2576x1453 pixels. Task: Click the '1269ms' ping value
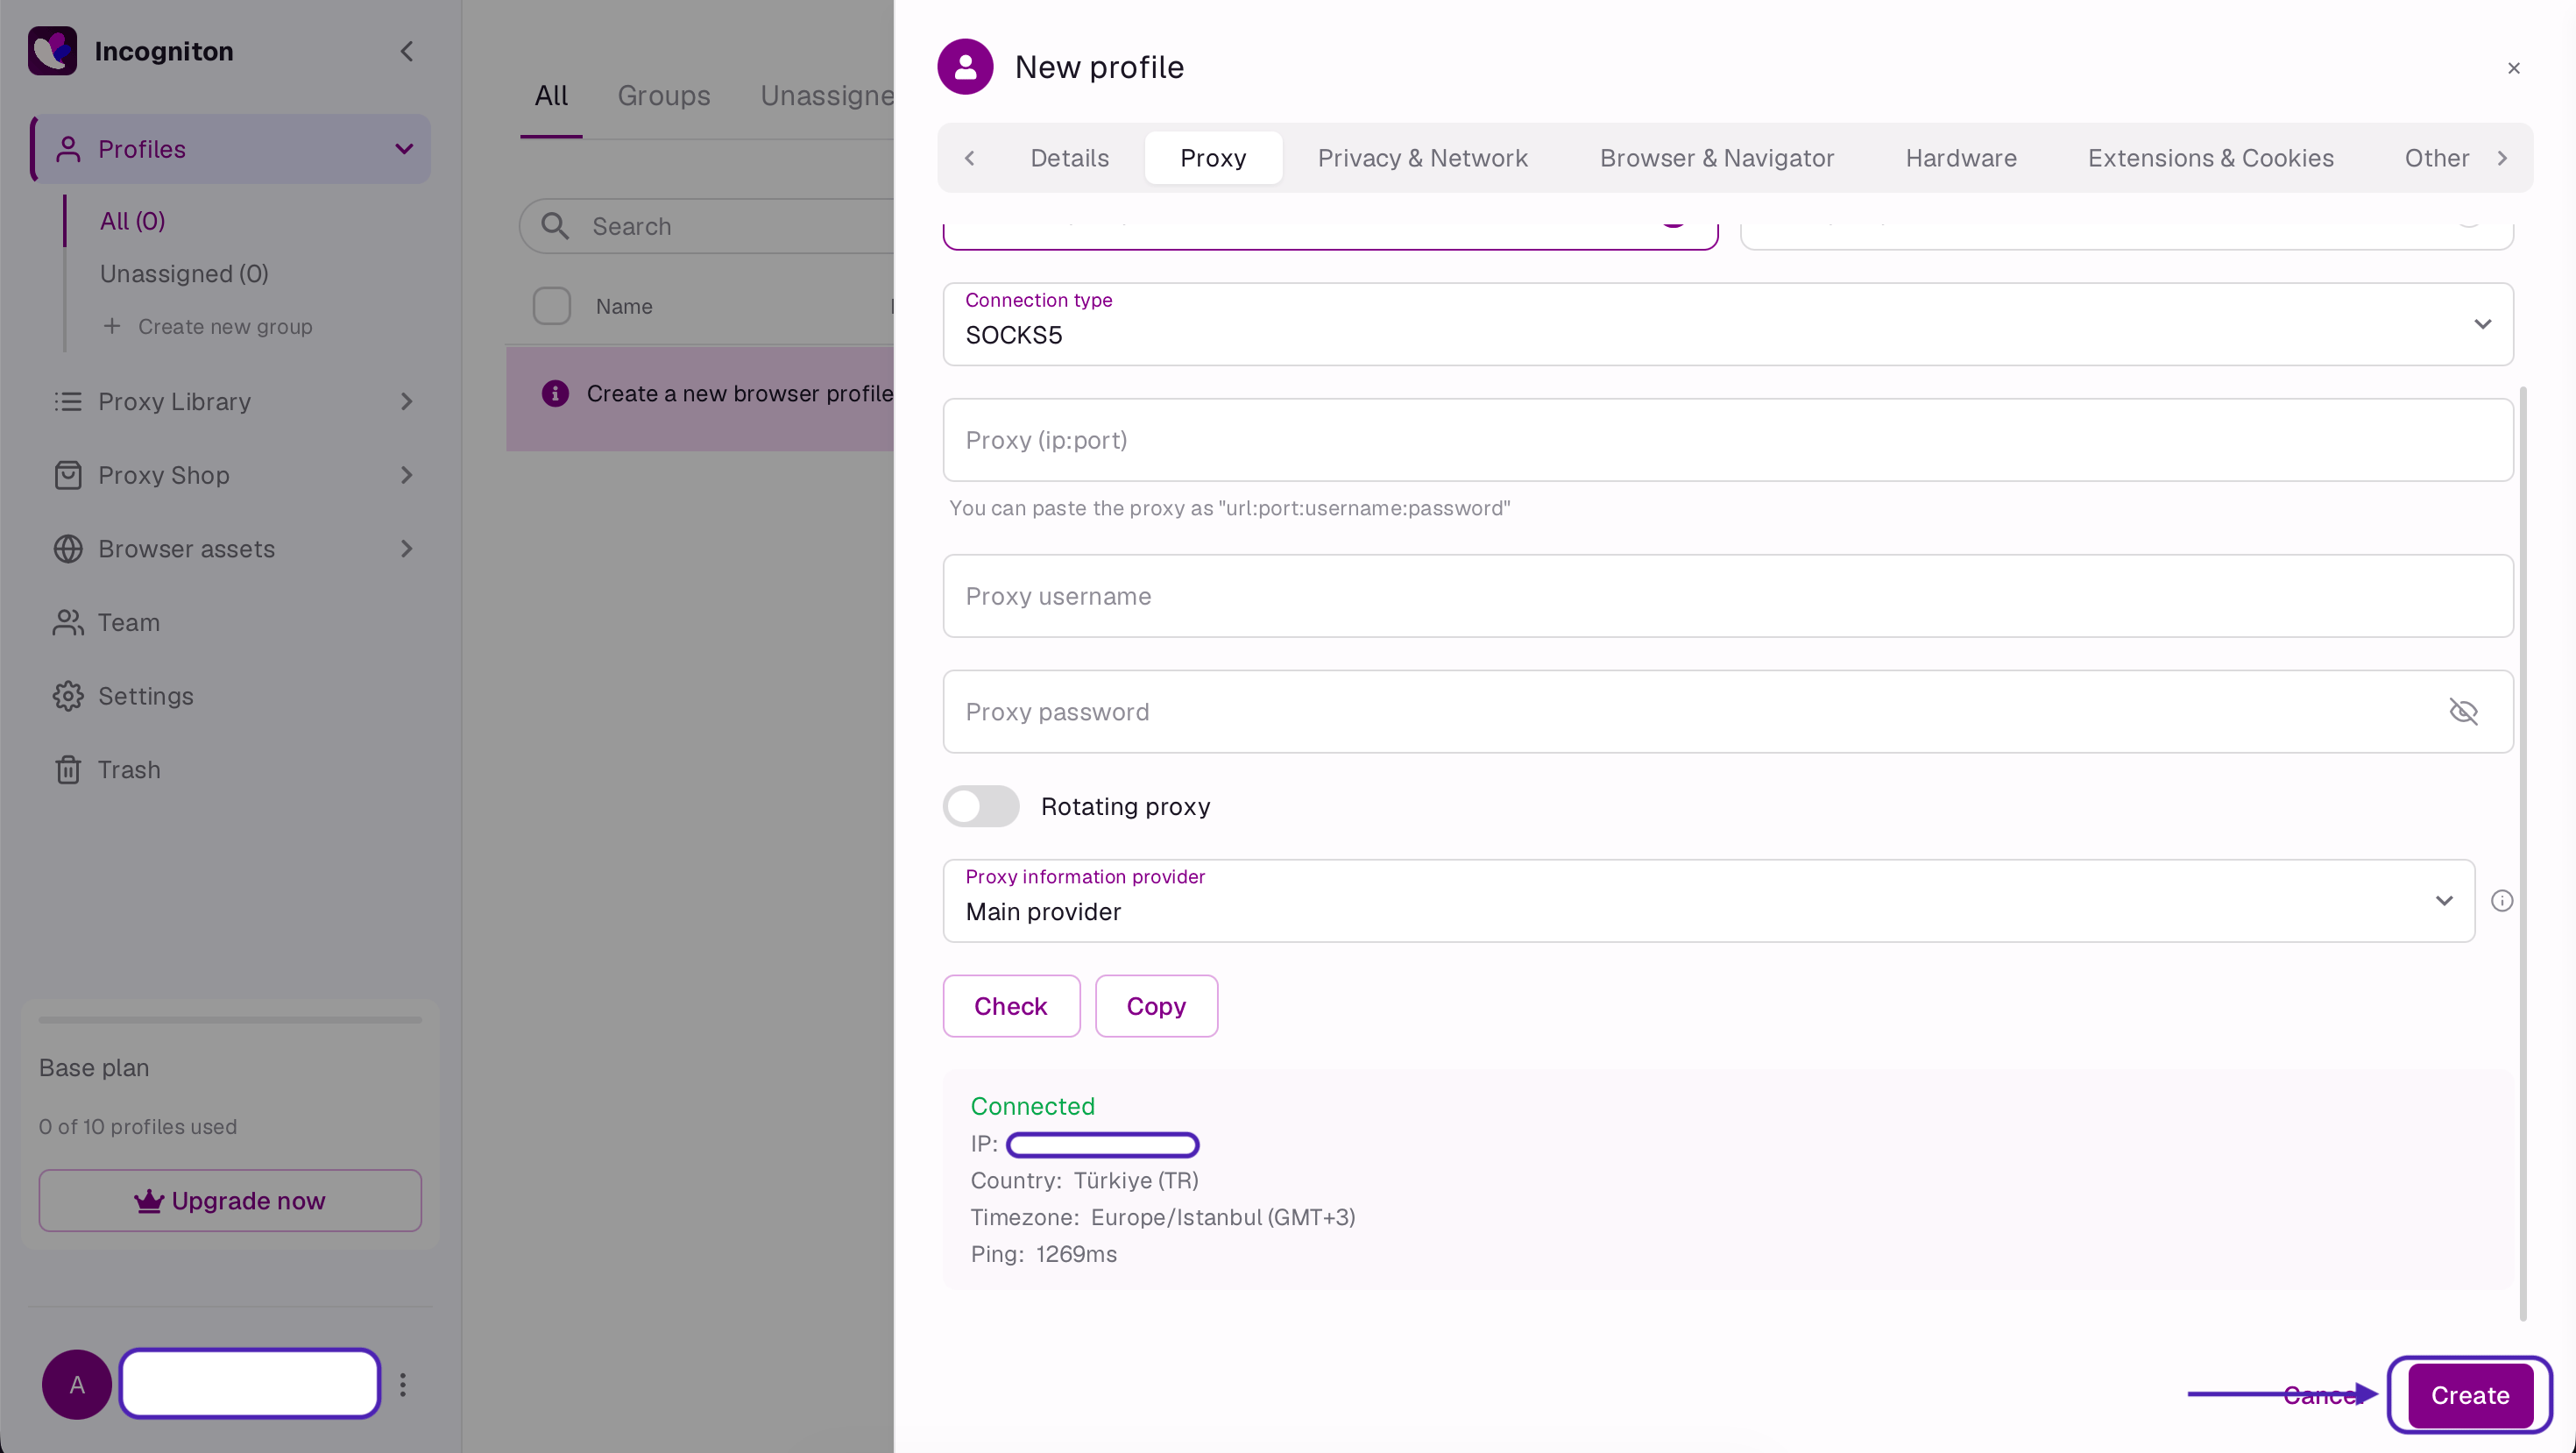1076,1255
